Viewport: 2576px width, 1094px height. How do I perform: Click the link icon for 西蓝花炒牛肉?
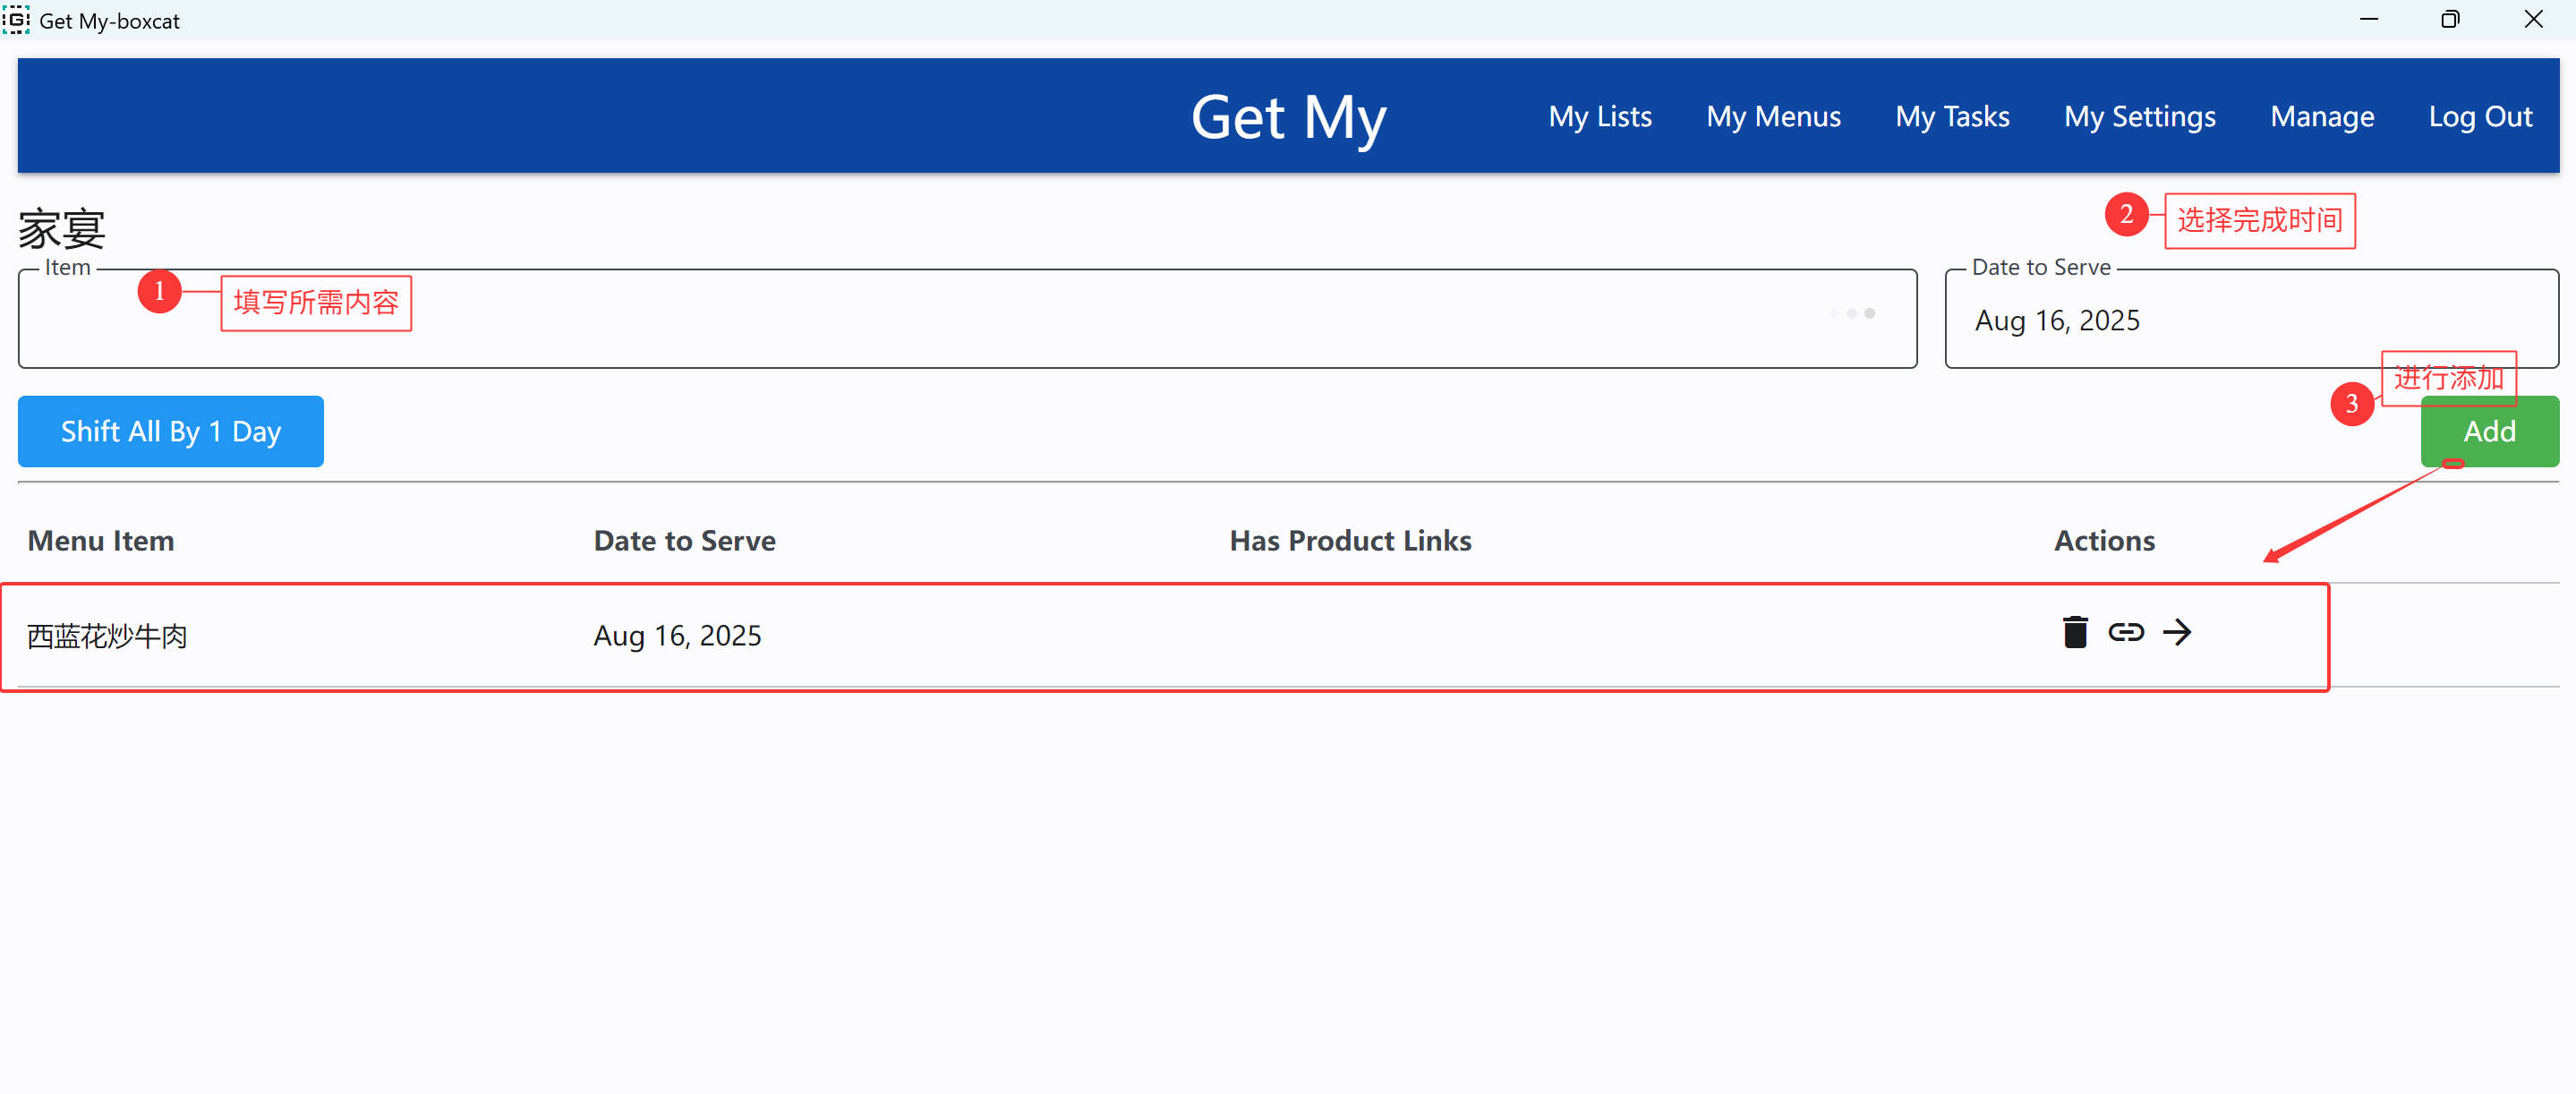(x=2126, y=632)
